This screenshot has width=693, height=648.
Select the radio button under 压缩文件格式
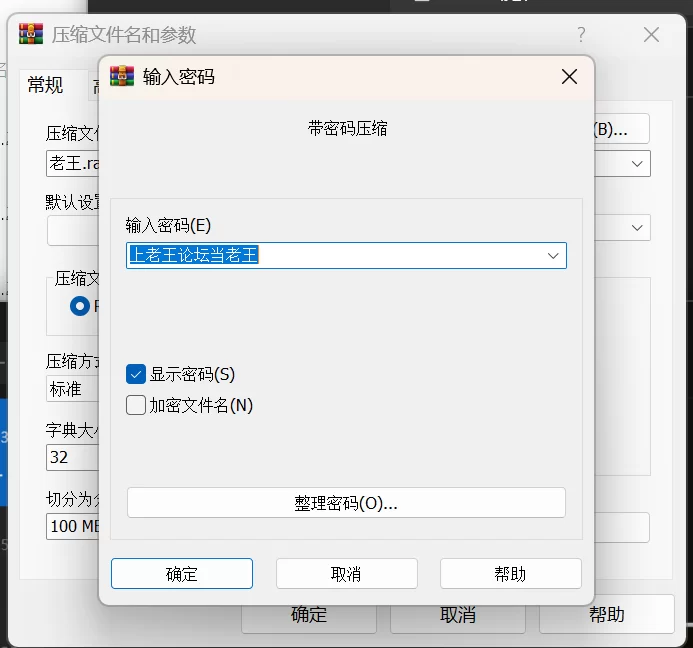[x=80, y=306]
